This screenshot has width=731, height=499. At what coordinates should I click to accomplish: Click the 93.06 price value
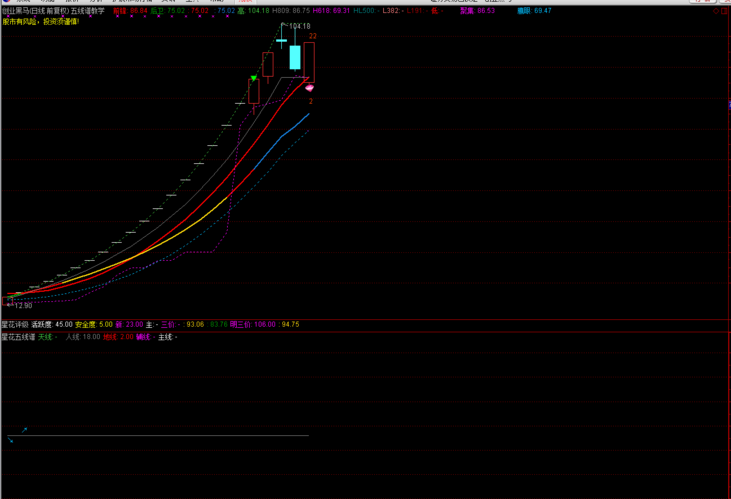(195, 325)
